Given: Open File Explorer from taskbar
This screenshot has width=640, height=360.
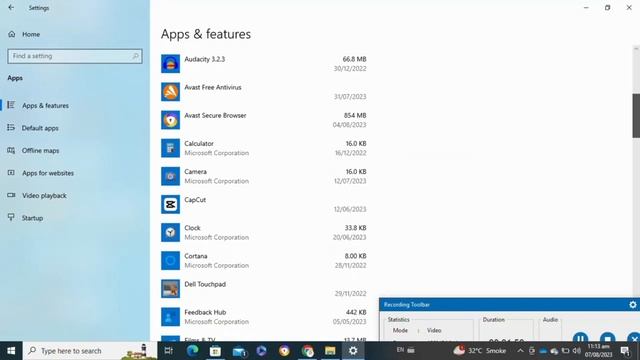Looking at the screenshot, I should point(330,351).
